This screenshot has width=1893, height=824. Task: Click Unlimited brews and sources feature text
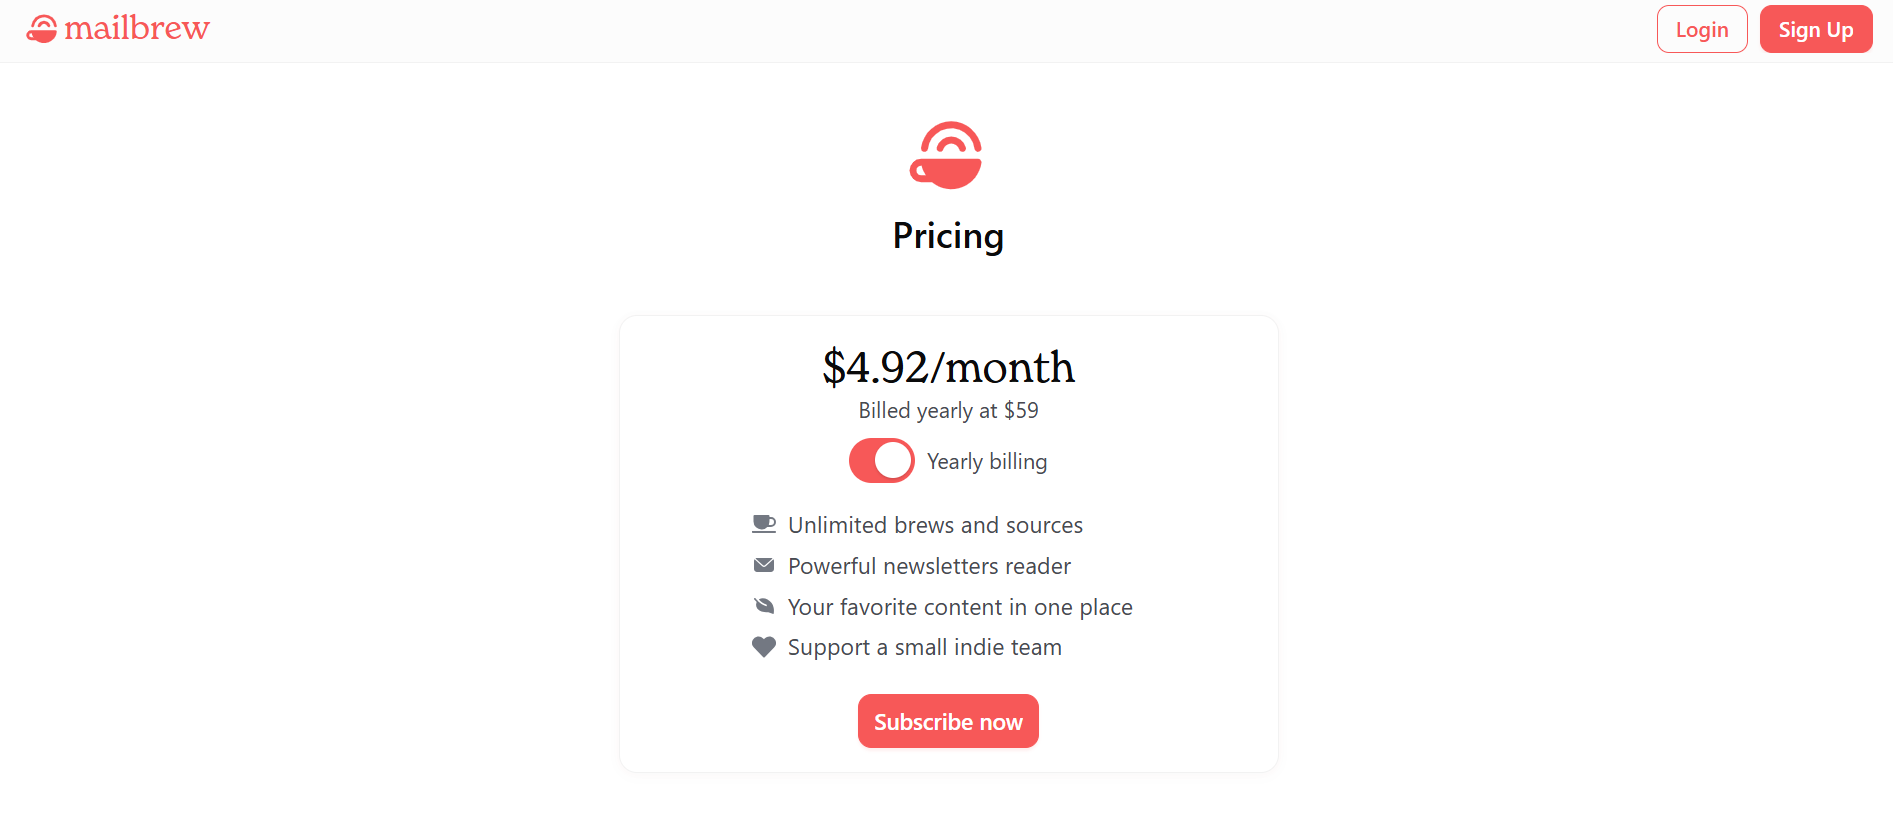(935, 524)
